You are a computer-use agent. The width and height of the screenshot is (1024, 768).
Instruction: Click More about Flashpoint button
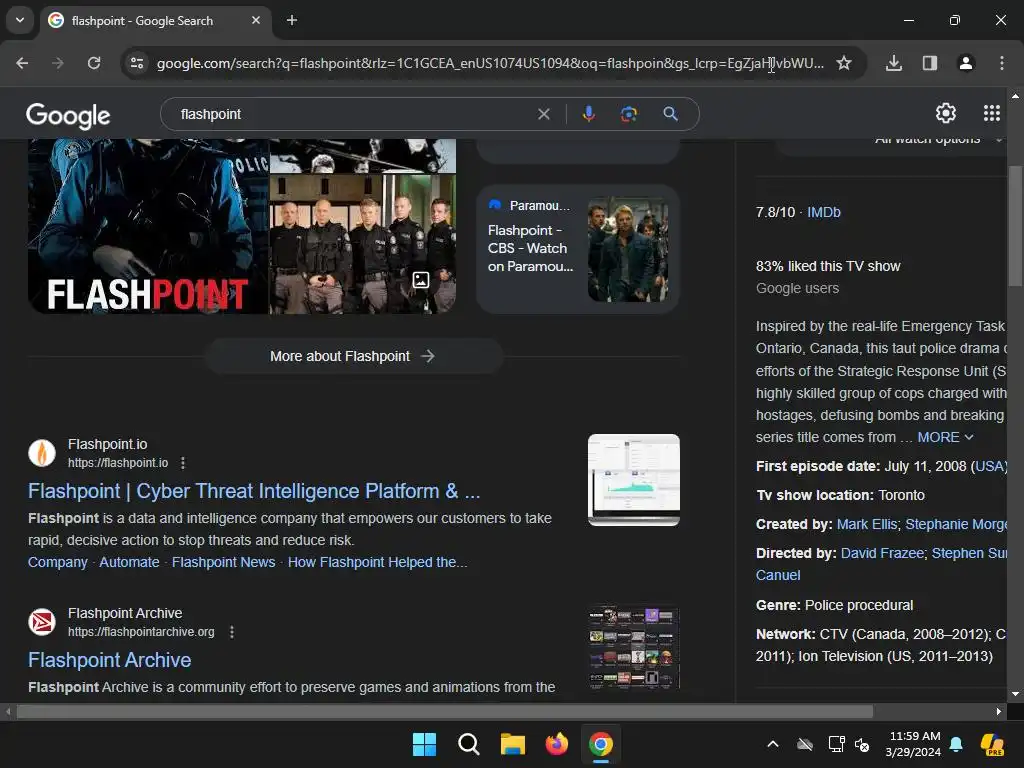click(x=353, y=356)
